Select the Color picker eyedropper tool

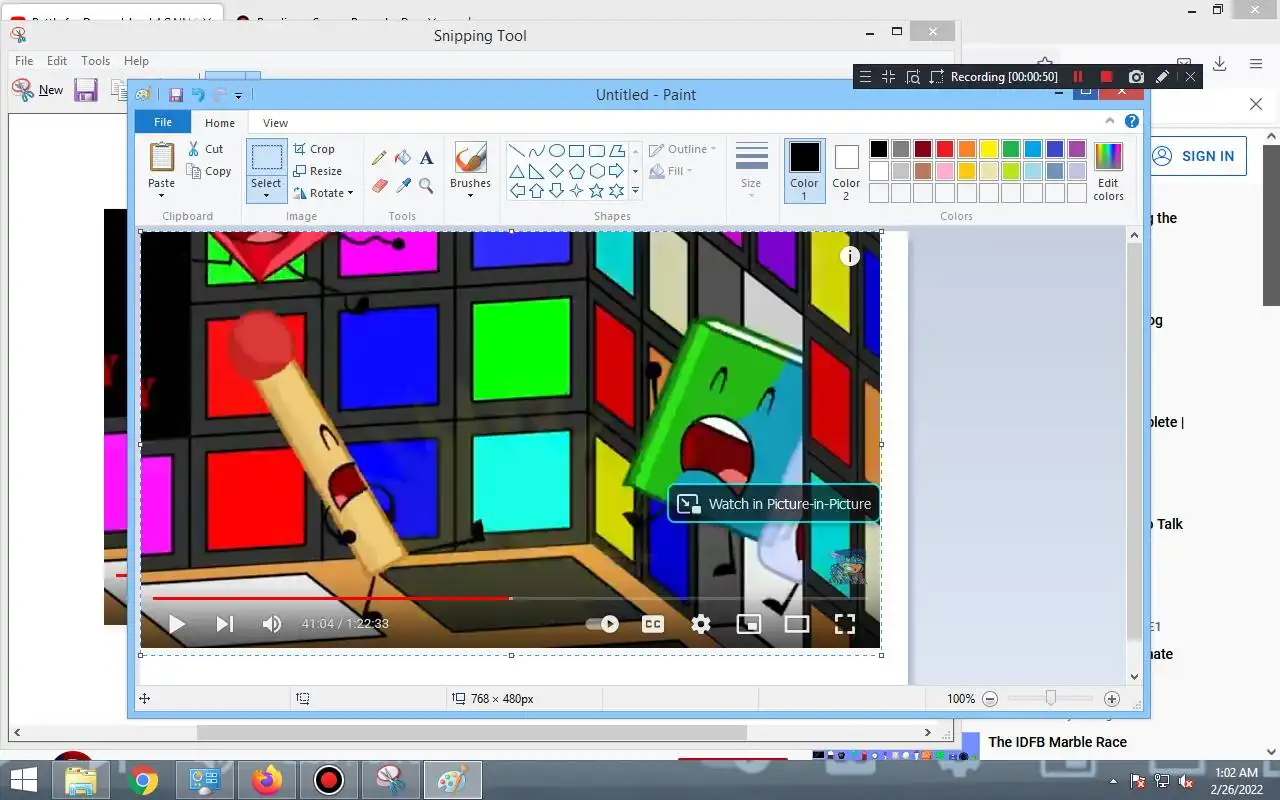tap(403, 185)
